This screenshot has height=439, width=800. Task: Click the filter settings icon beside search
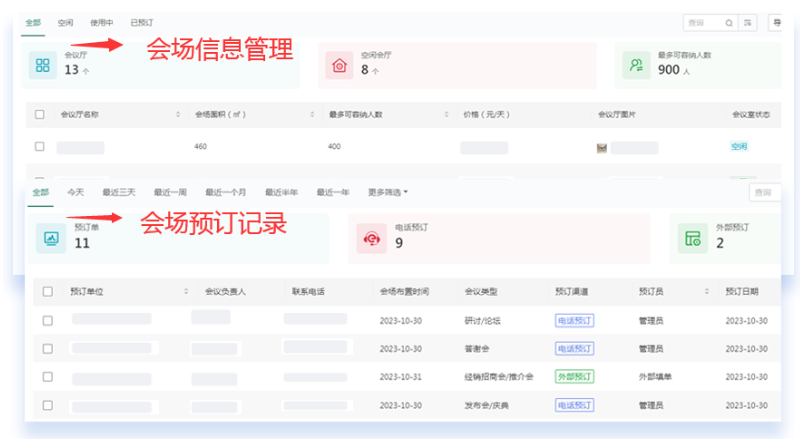[746, 22]
